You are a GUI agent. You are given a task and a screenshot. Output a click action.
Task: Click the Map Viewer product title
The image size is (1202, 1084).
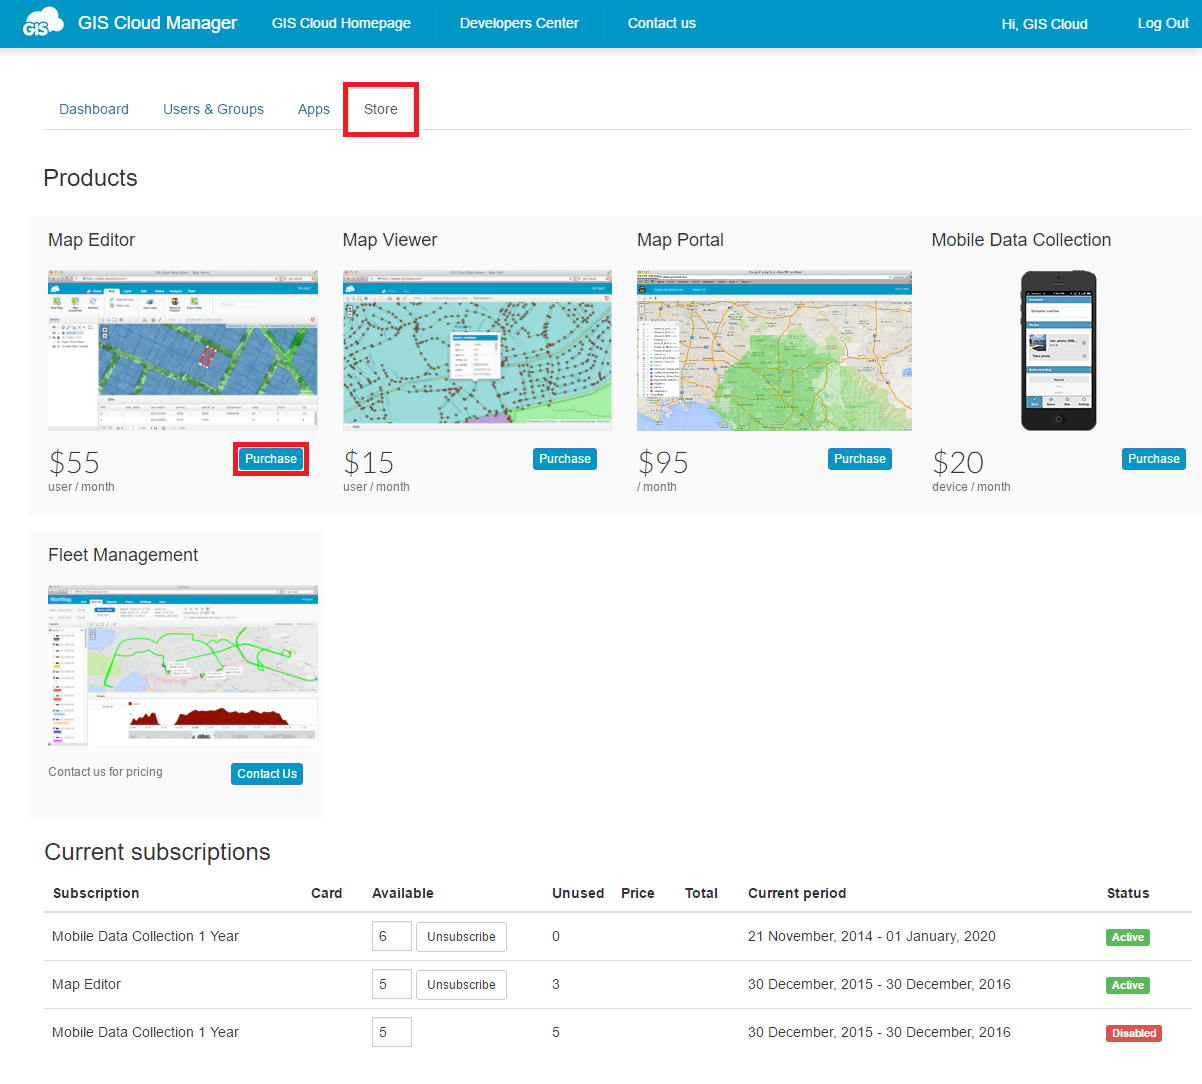[390, 240]
